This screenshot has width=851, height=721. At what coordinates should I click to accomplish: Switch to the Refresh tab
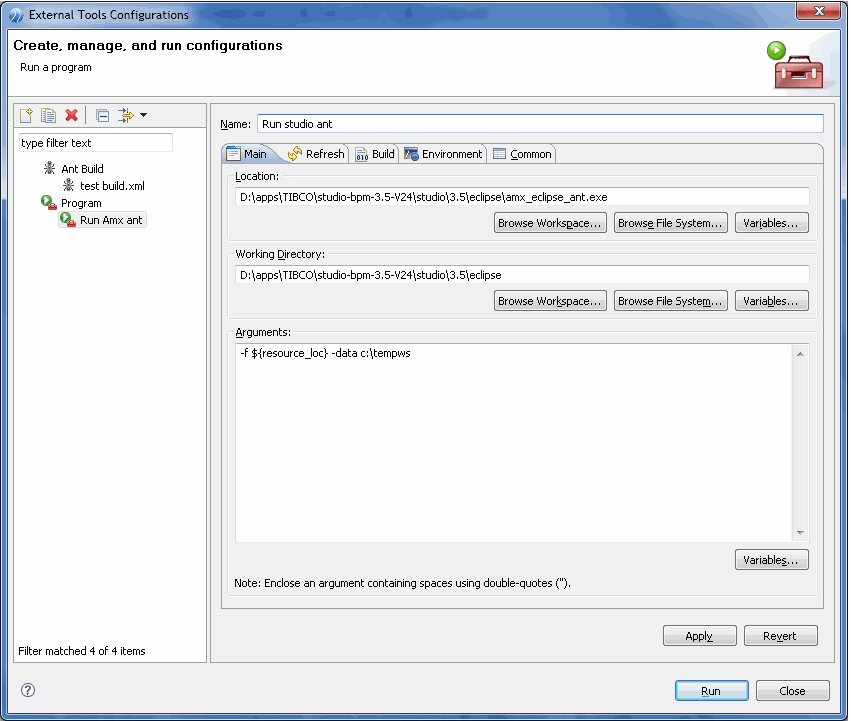click(x=316, y=154)
